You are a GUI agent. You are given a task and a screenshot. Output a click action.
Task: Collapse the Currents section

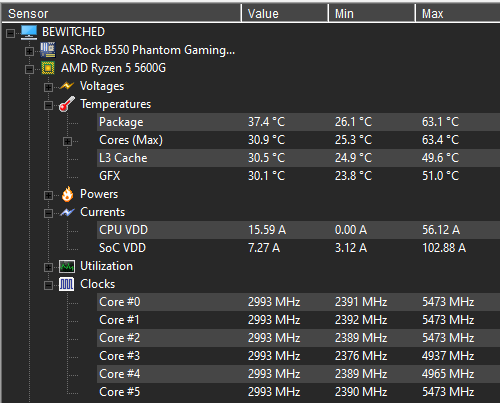(x=48, y=213)
